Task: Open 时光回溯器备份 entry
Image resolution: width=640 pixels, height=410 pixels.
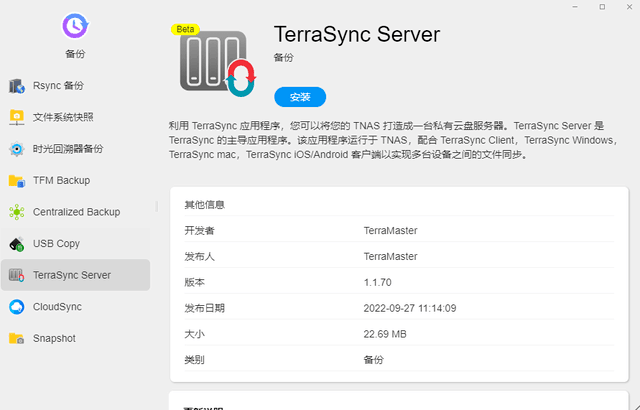Action: click(x=76, y=149)
